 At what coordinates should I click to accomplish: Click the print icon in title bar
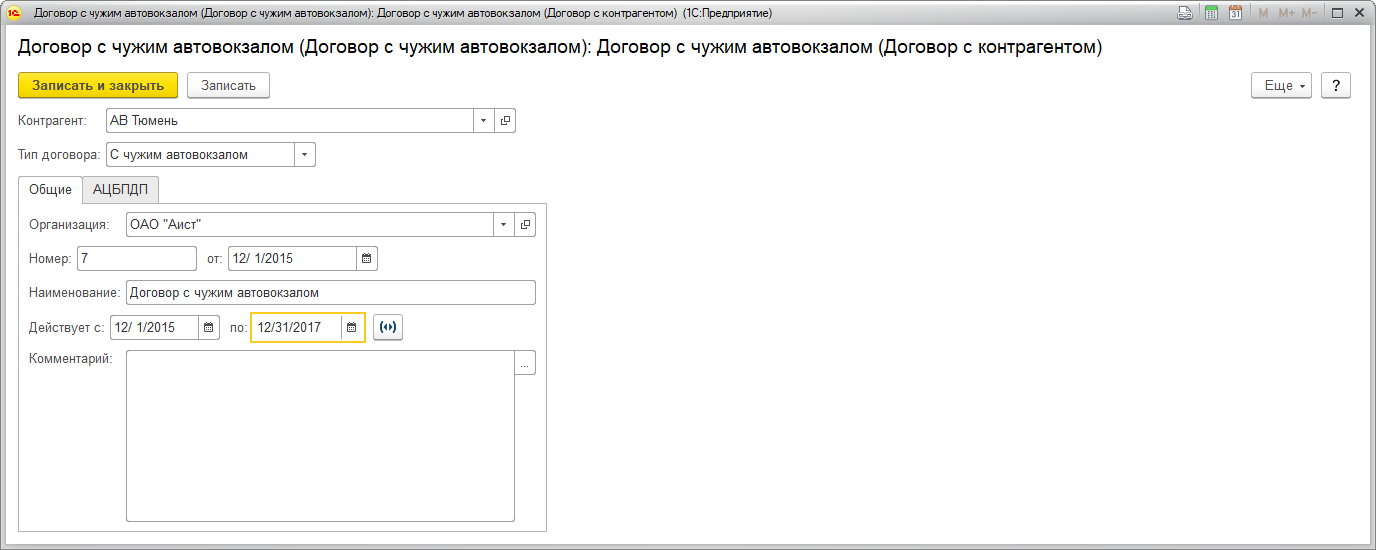[1185, 13]
